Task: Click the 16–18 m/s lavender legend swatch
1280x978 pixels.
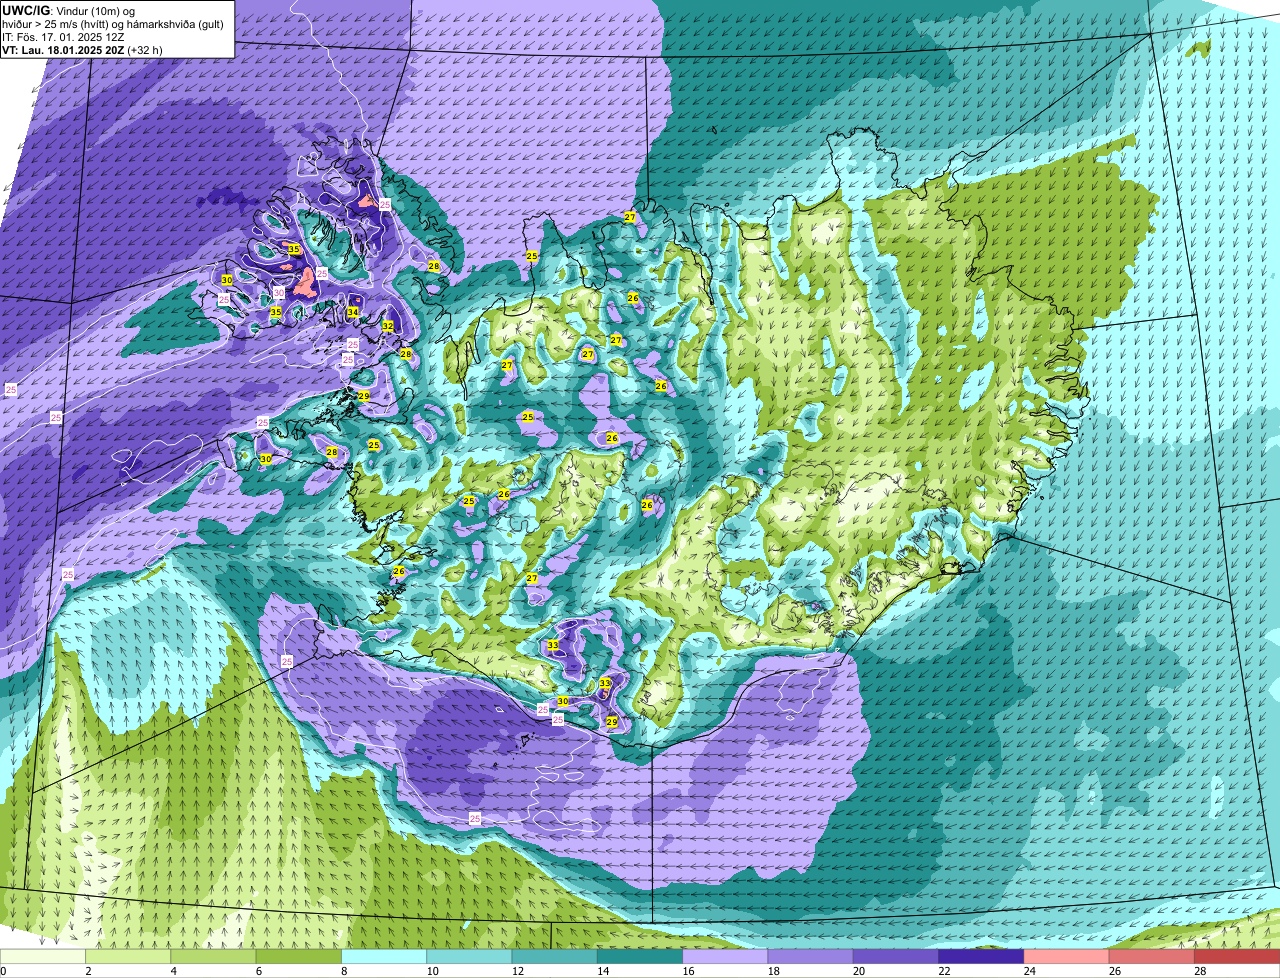Action: click(x=725, y=957)
